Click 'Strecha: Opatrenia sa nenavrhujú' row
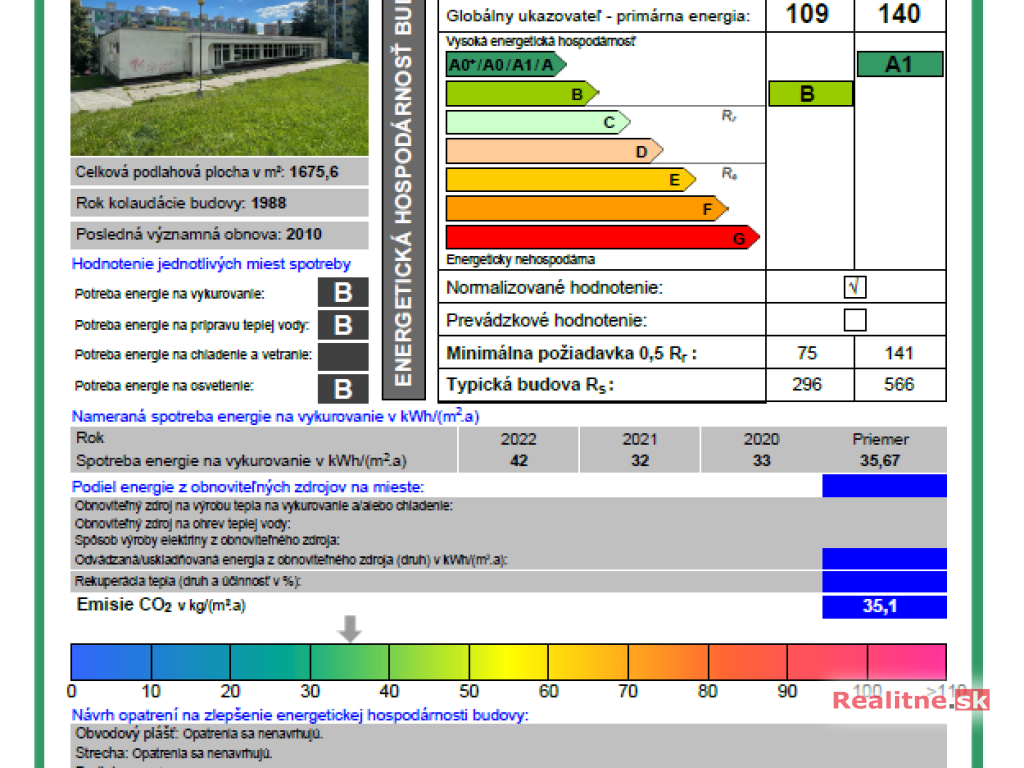The width and height of the screenshot is (1024, 768). [509, 753]
